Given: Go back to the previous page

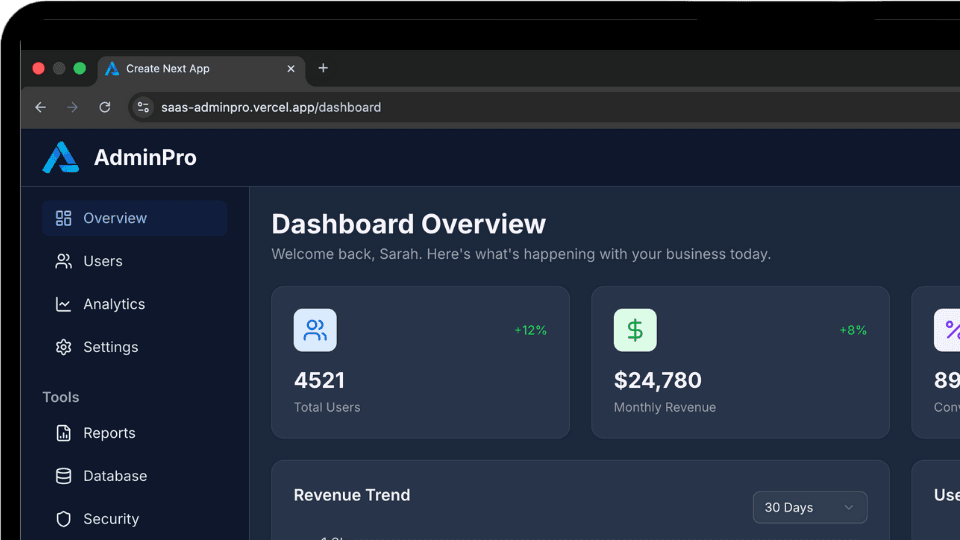Looking at the screenshot, I should [40, 107].
